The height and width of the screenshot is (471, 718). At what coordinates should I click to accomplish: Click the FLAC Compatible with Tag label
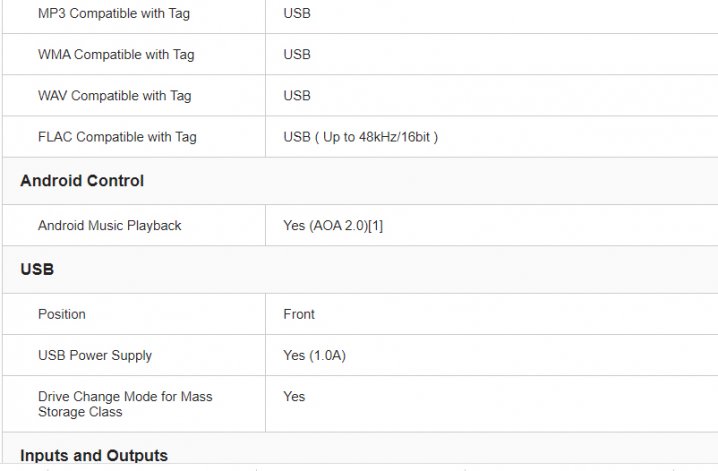click(117, 137)
